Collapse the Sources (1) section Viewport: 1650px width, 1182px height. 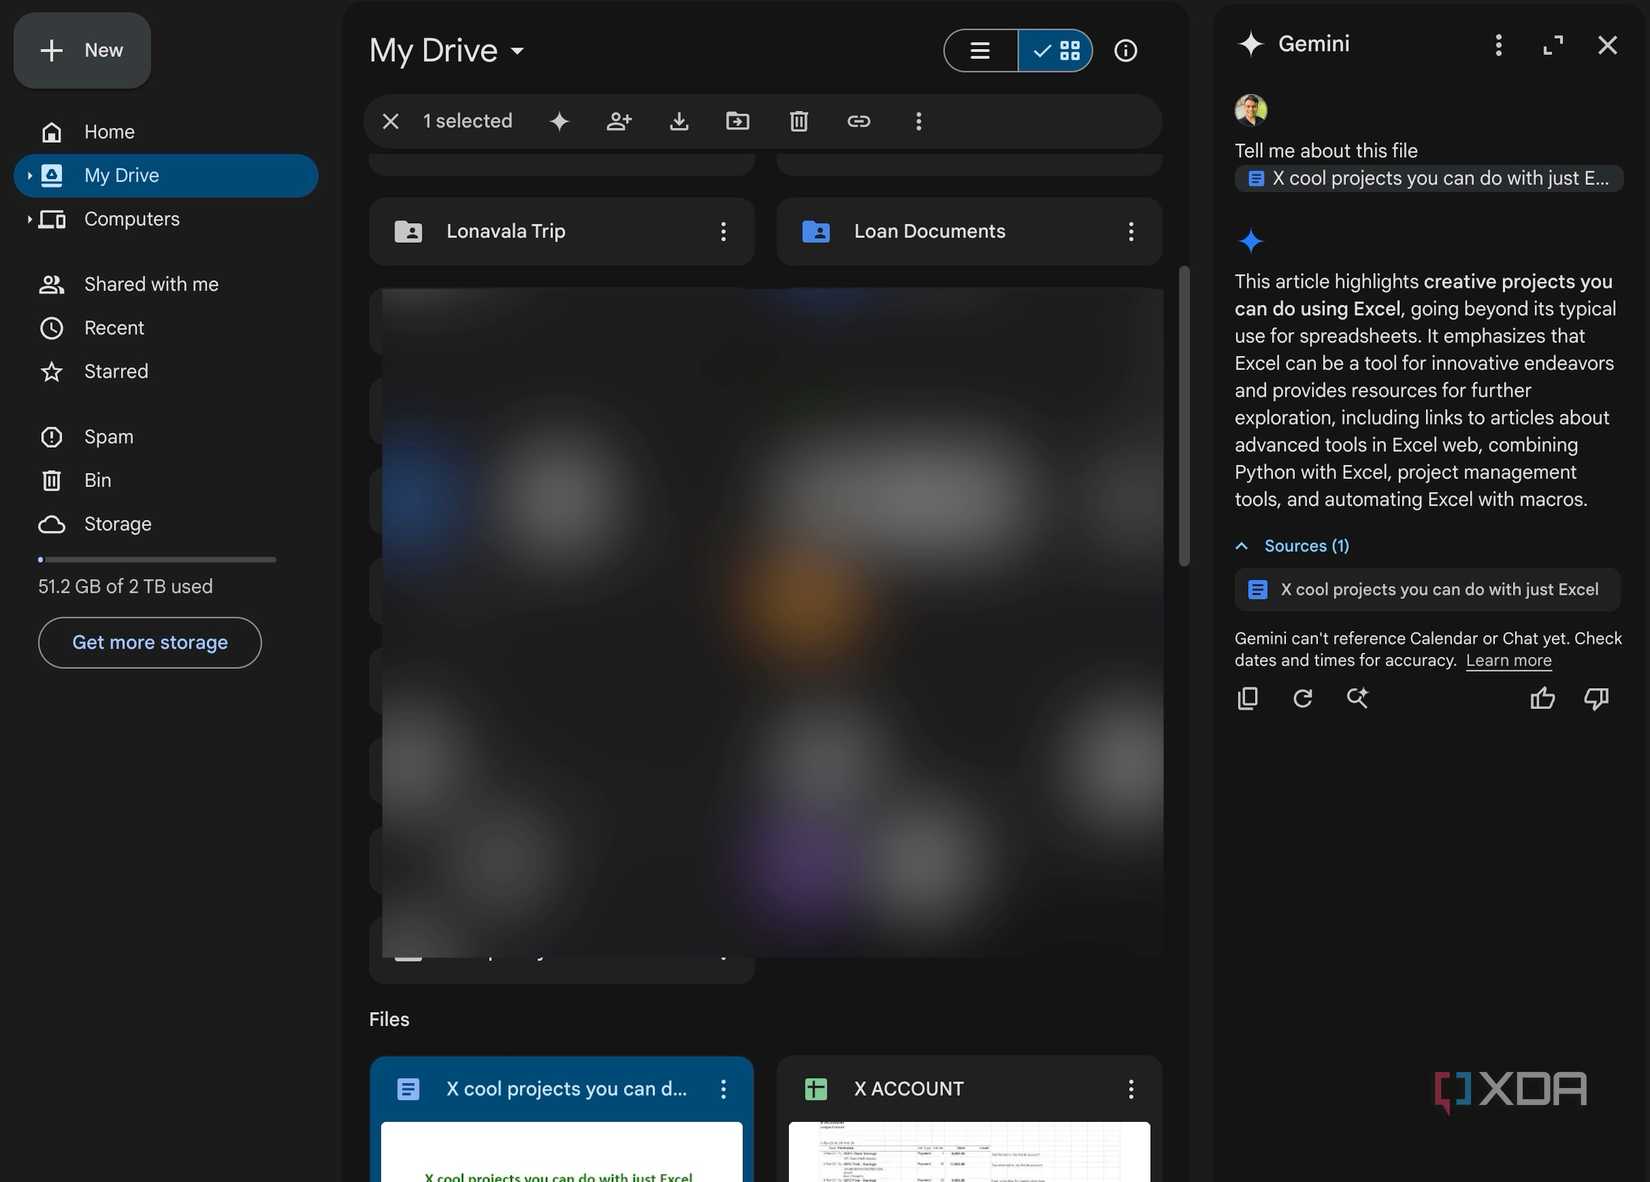(x=1292, y=546)
